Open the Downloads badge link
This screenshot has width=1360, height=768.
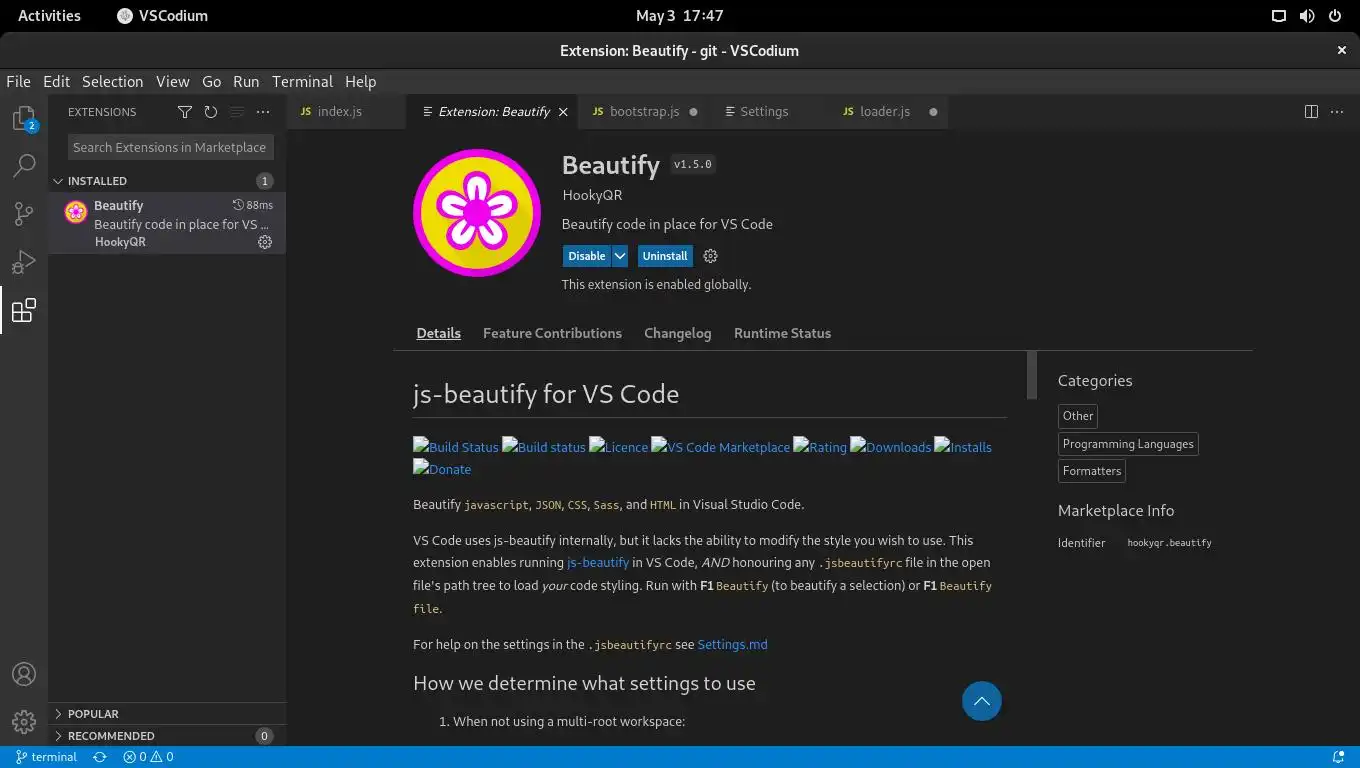[890, 447]
